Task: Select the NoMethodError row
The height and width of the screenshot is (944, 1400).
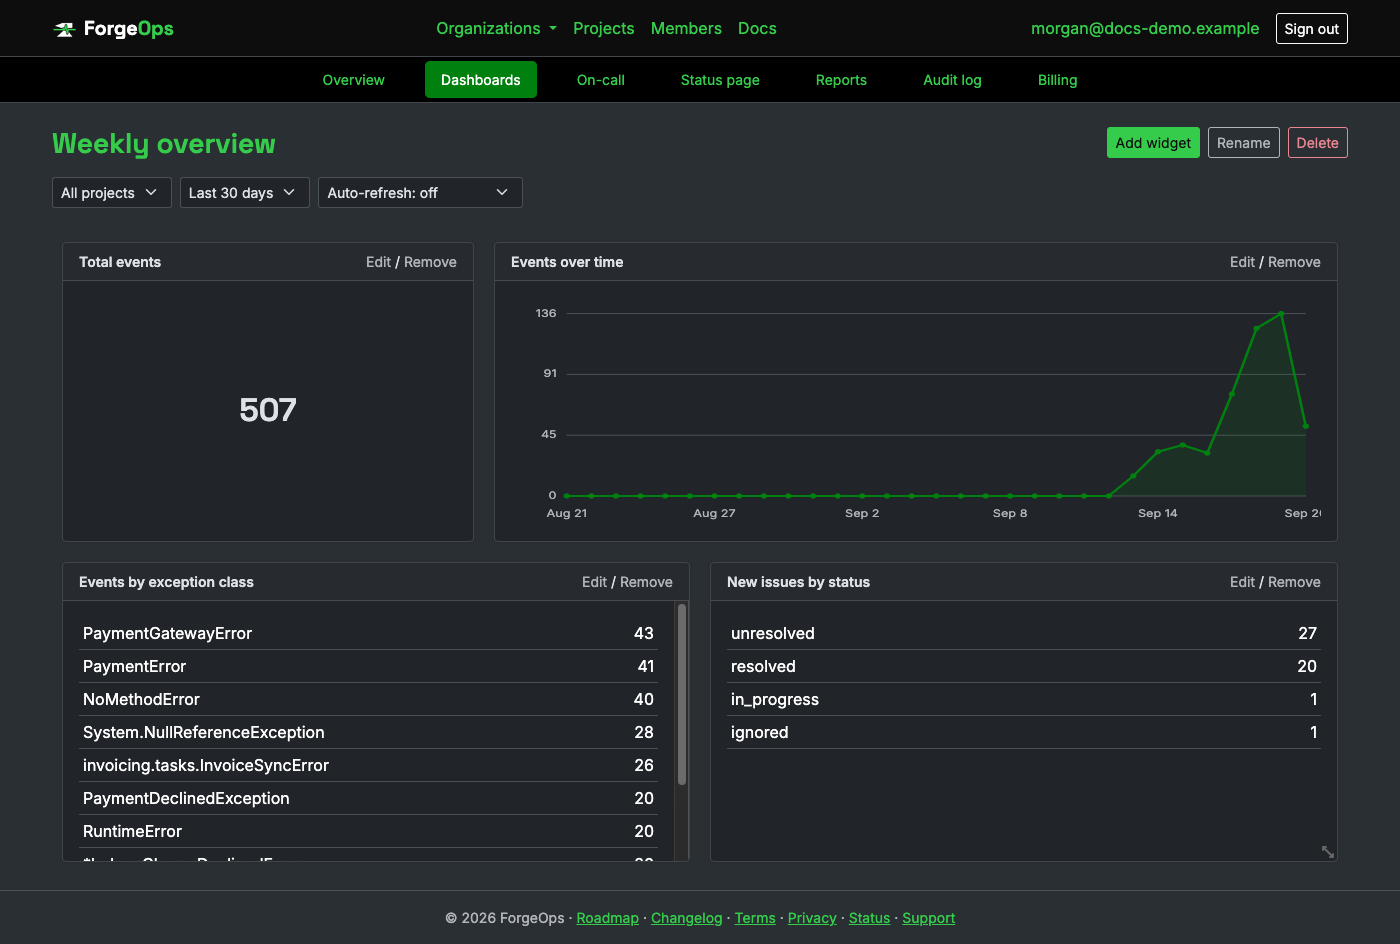Action: coord(368,699)
